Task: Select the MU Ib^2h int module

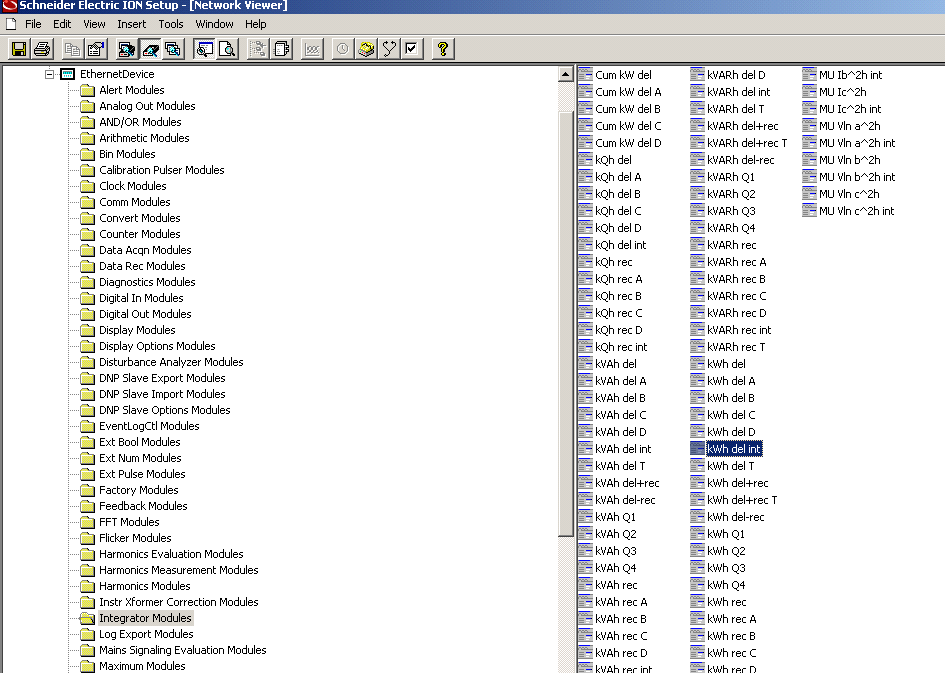Action: 850,75
